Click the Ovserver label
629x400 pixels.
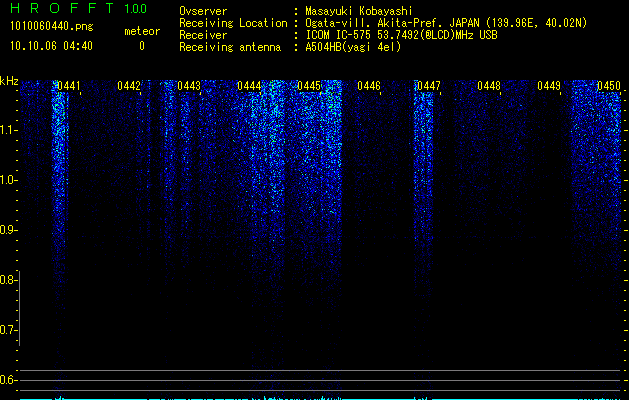coord(203,11)
